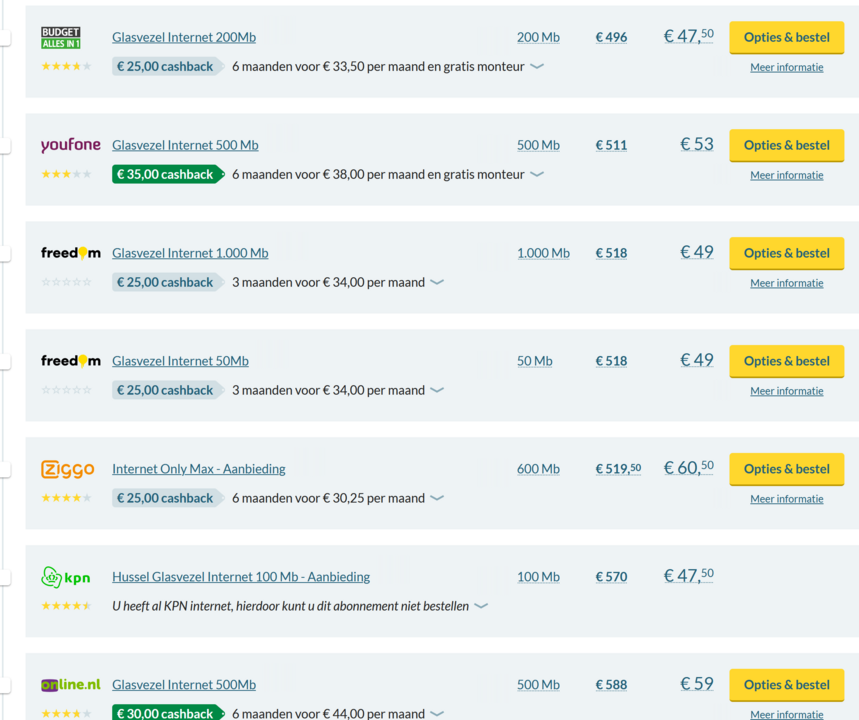Expand the Ziggo € 30,25 per maand promo chevron

[437, 498]
